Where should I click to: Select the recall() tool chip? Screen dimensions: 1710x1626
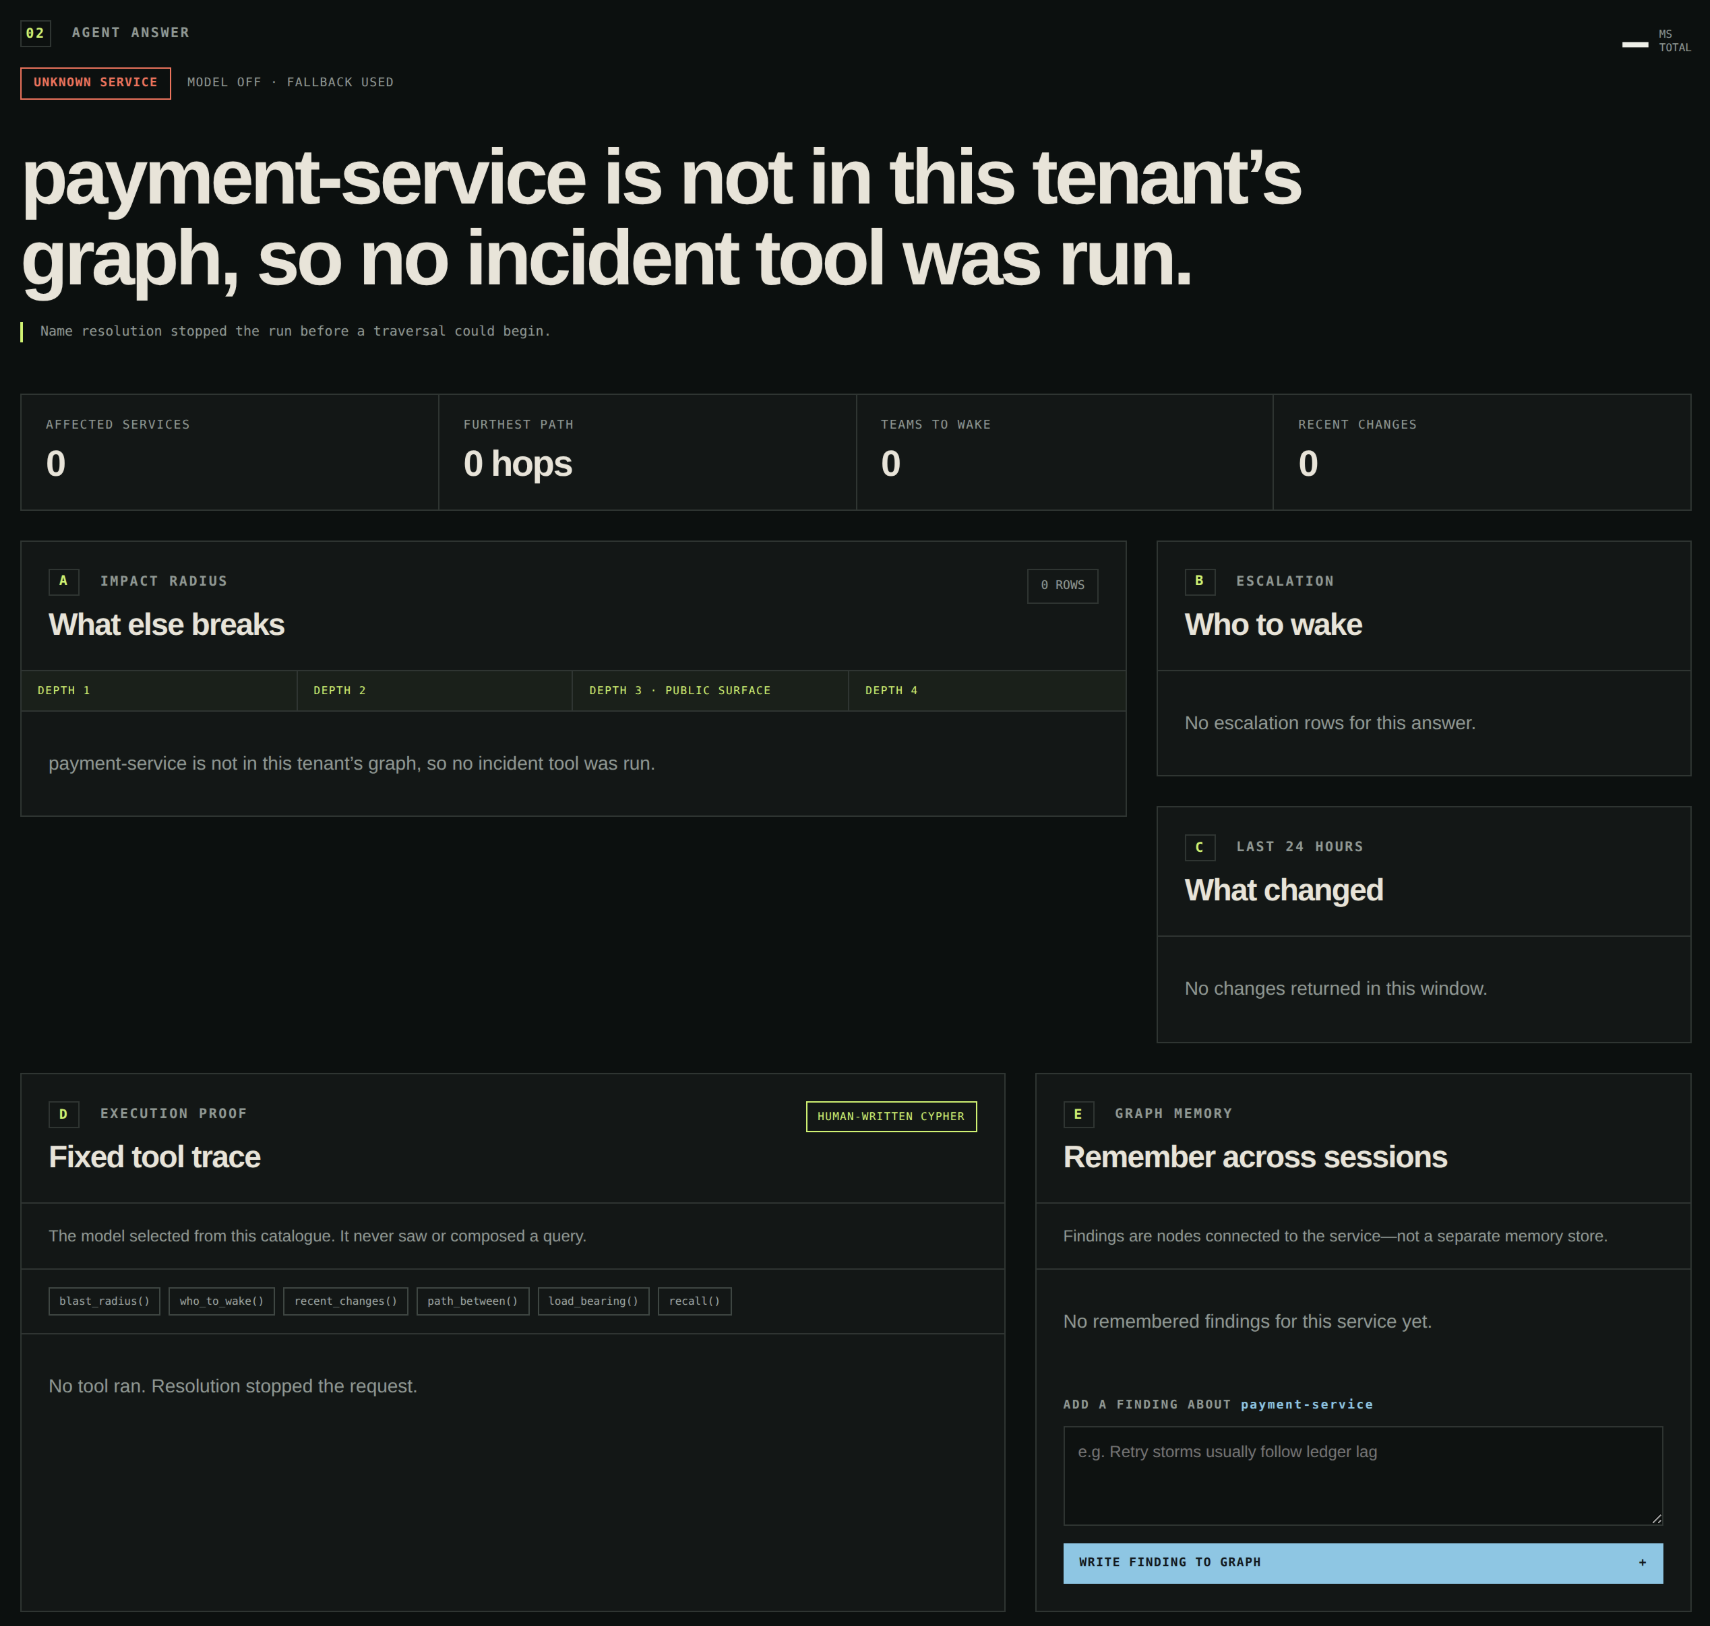click(694, 1301)
